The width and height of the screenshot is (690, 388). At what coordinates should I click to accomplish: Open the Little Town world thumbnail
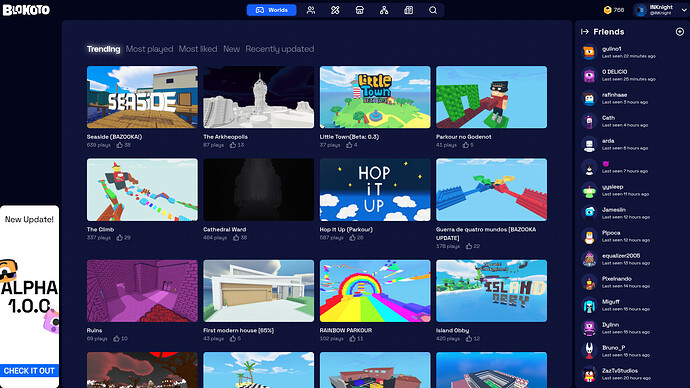coord(375,97)
